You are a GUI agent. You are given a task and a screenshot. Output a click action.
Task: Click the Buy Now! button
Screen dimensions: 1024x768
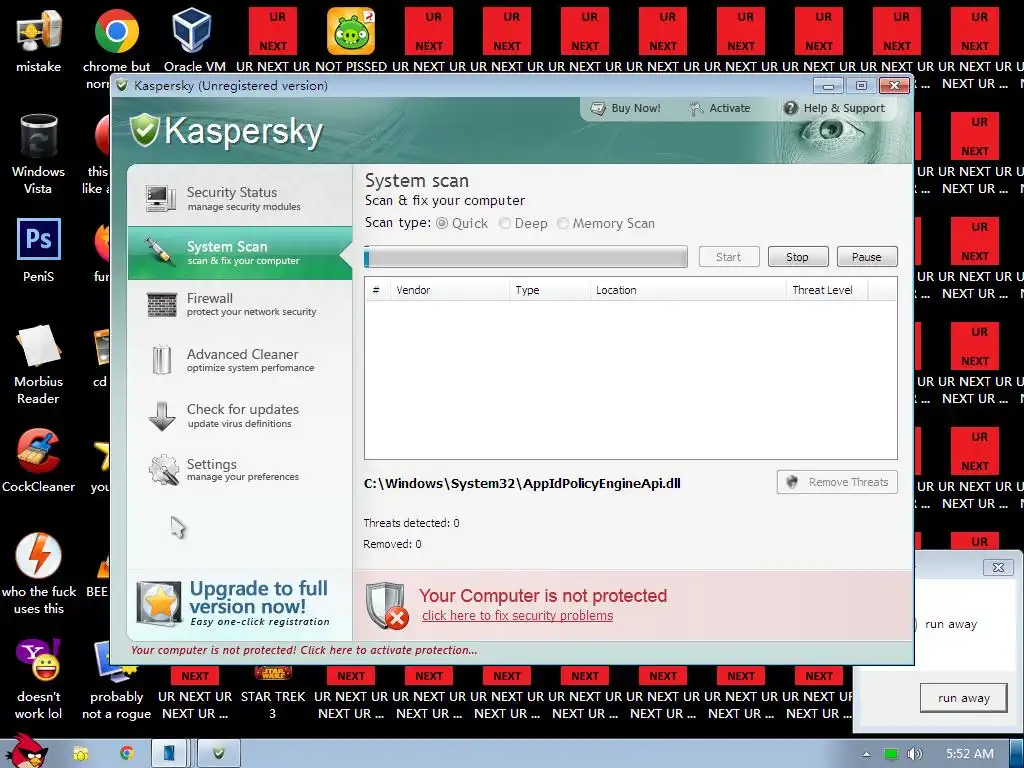[x=626, y=108]
